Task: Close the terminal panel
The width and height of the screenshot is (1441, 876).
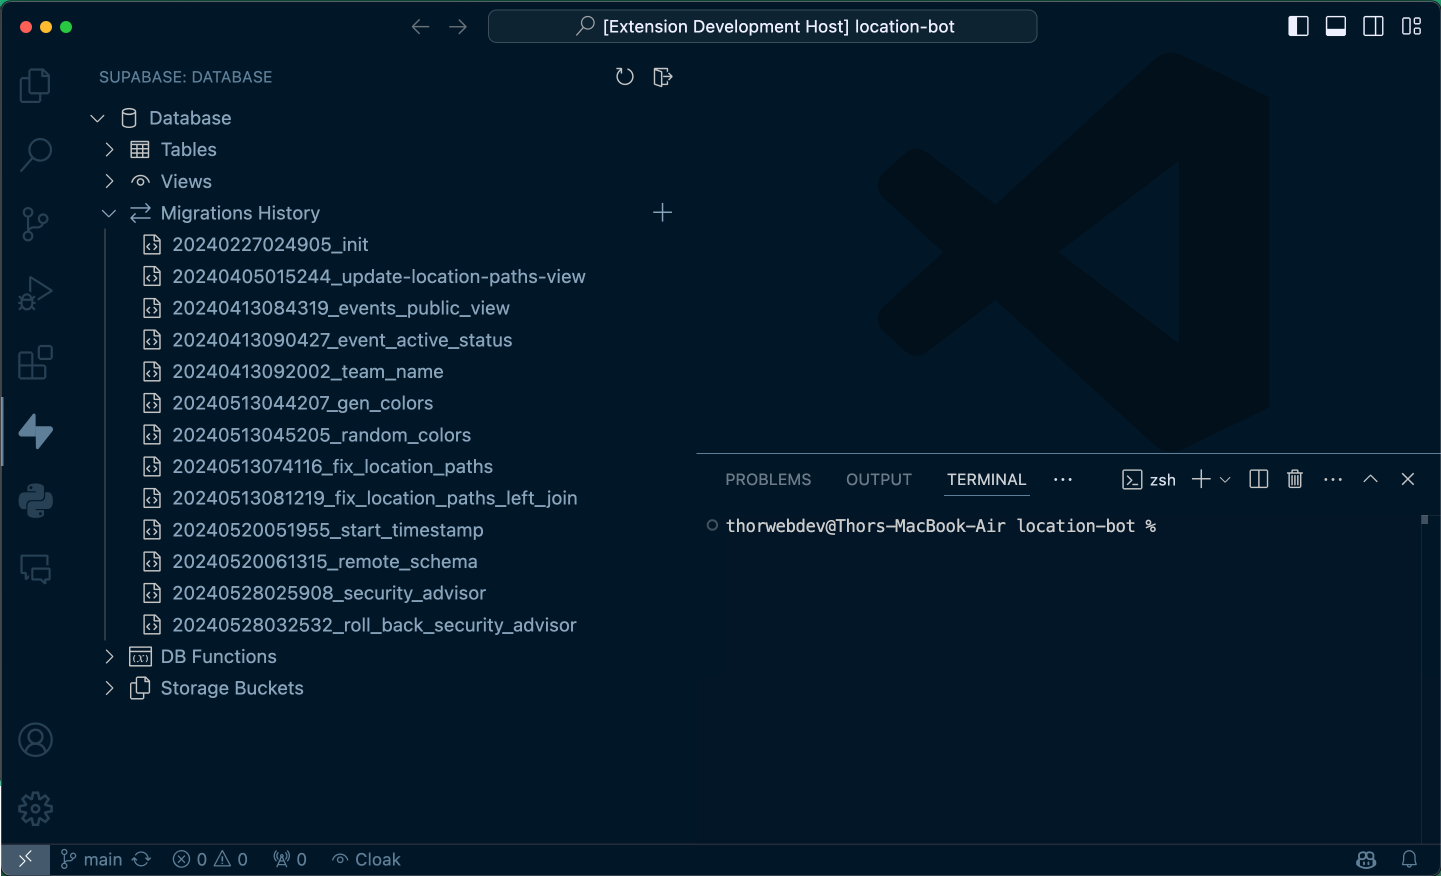Action: (1408, 479)
